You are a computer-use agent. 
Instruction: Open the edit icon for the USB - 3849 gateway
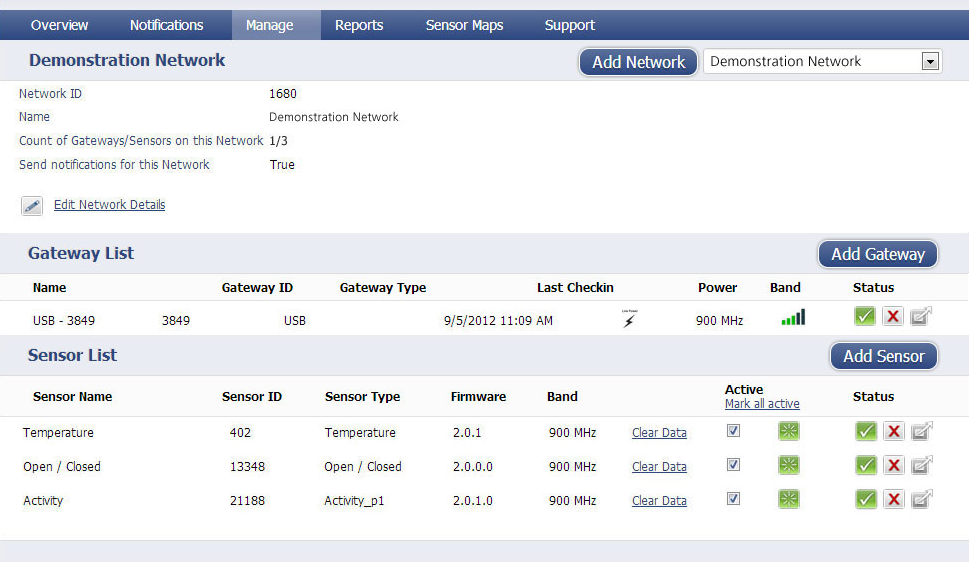tap(921, 317)
